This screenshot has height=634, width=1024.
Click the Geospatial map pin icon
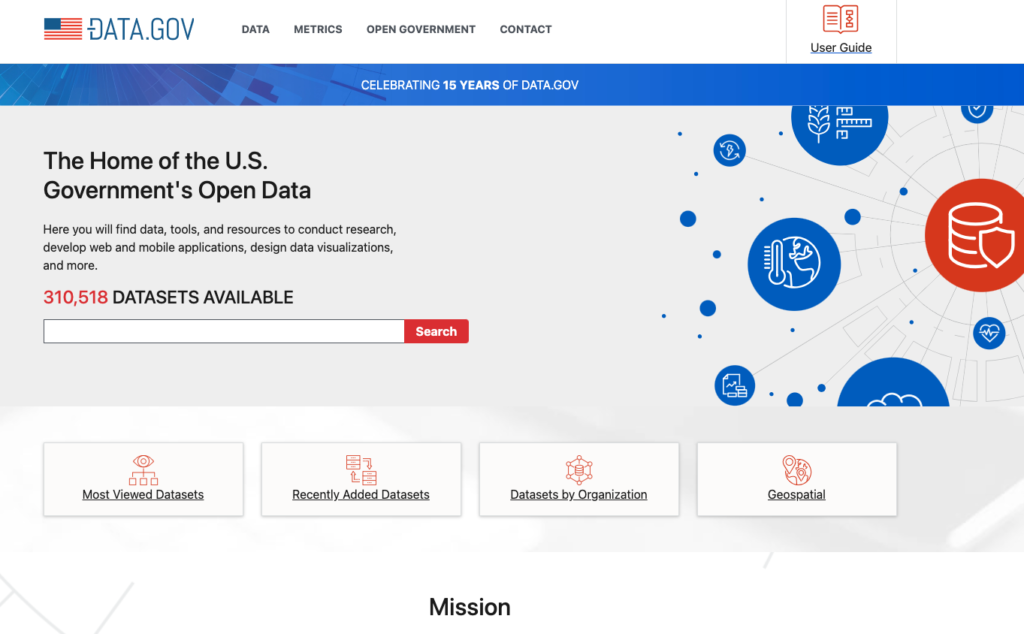pyautogui.click(x=797, y=469)
